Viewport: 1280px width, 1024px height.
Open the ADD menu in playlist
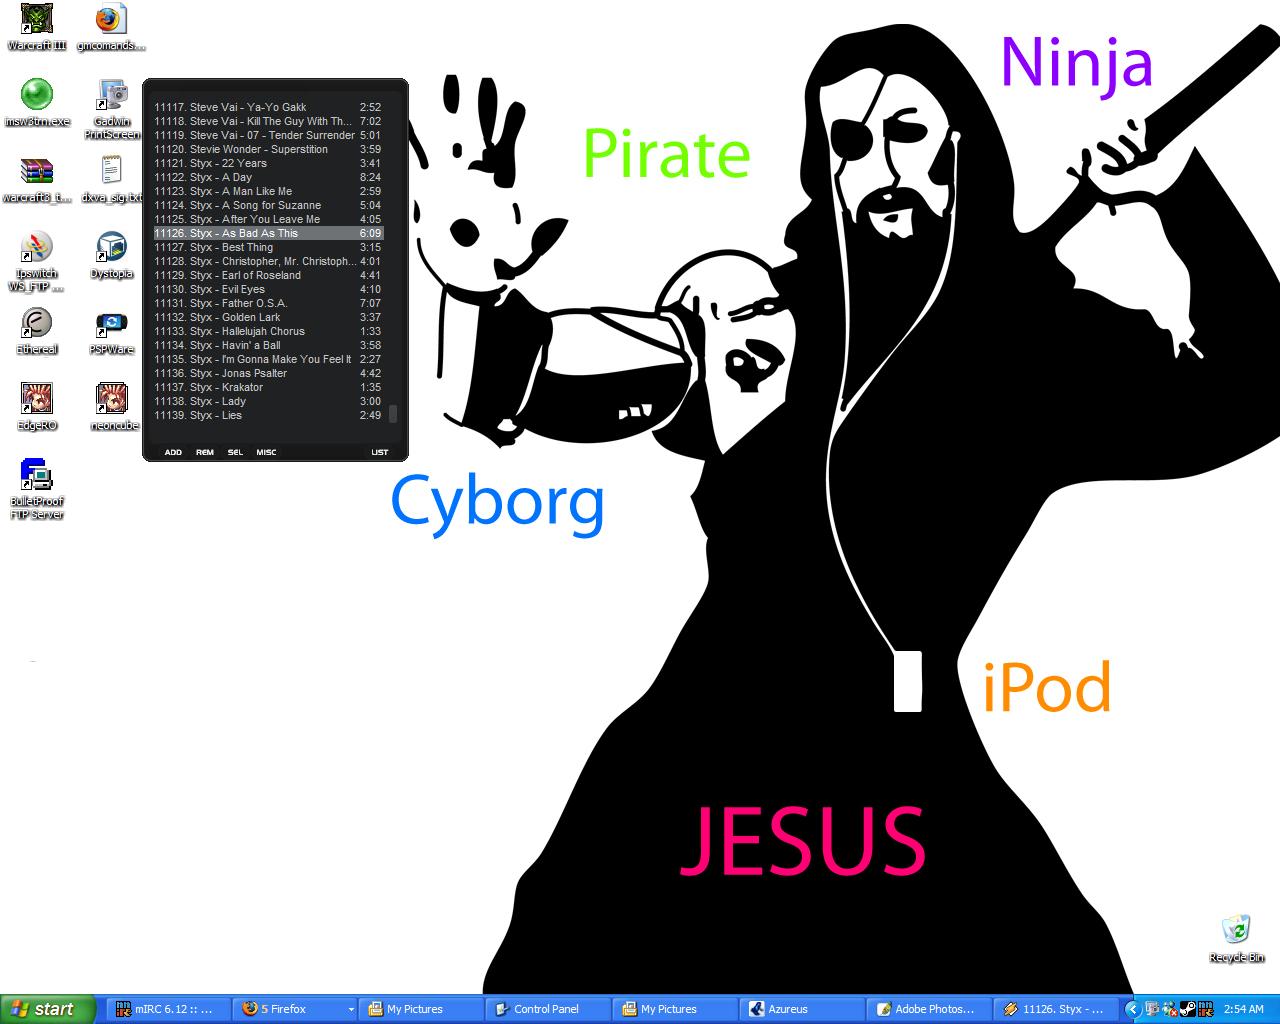tap(173, 452)
